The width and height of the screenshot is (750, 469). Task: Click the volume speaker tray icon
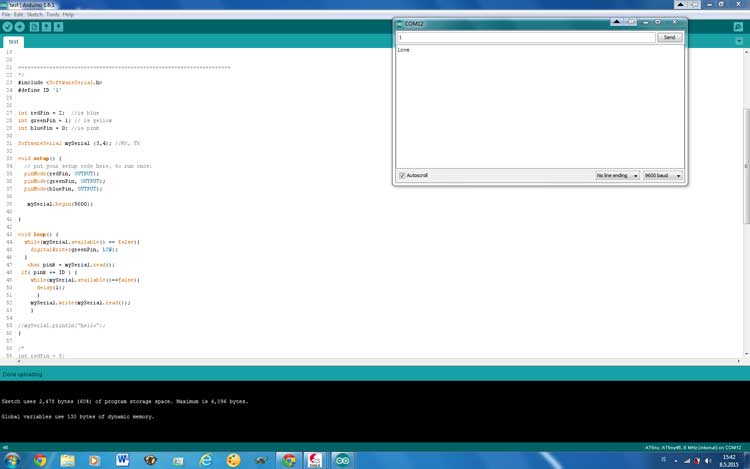[x=708, y=461]
